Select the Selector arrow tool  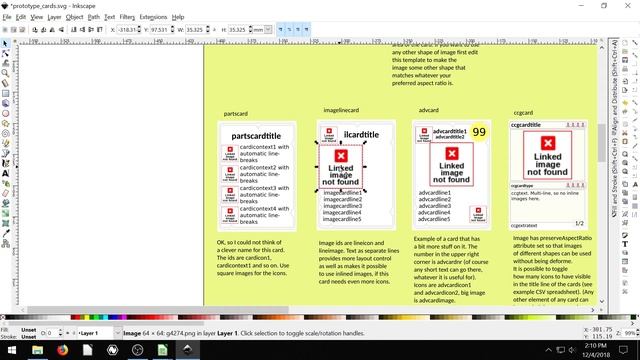5,44
